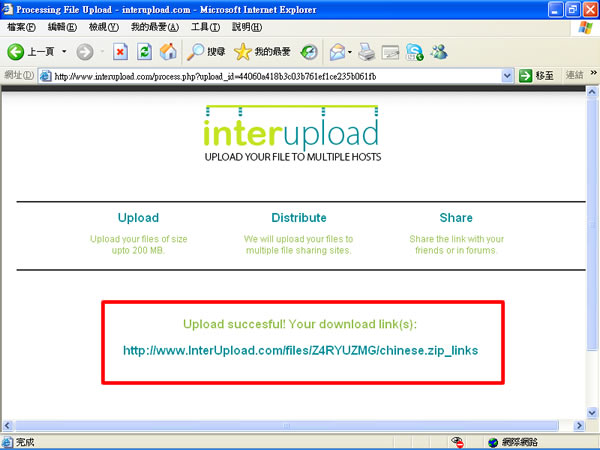The width and height of the screenshot is (600, 450).
Task: Open the Mail button dropdown arrow
Action: [x=350, y=52]
